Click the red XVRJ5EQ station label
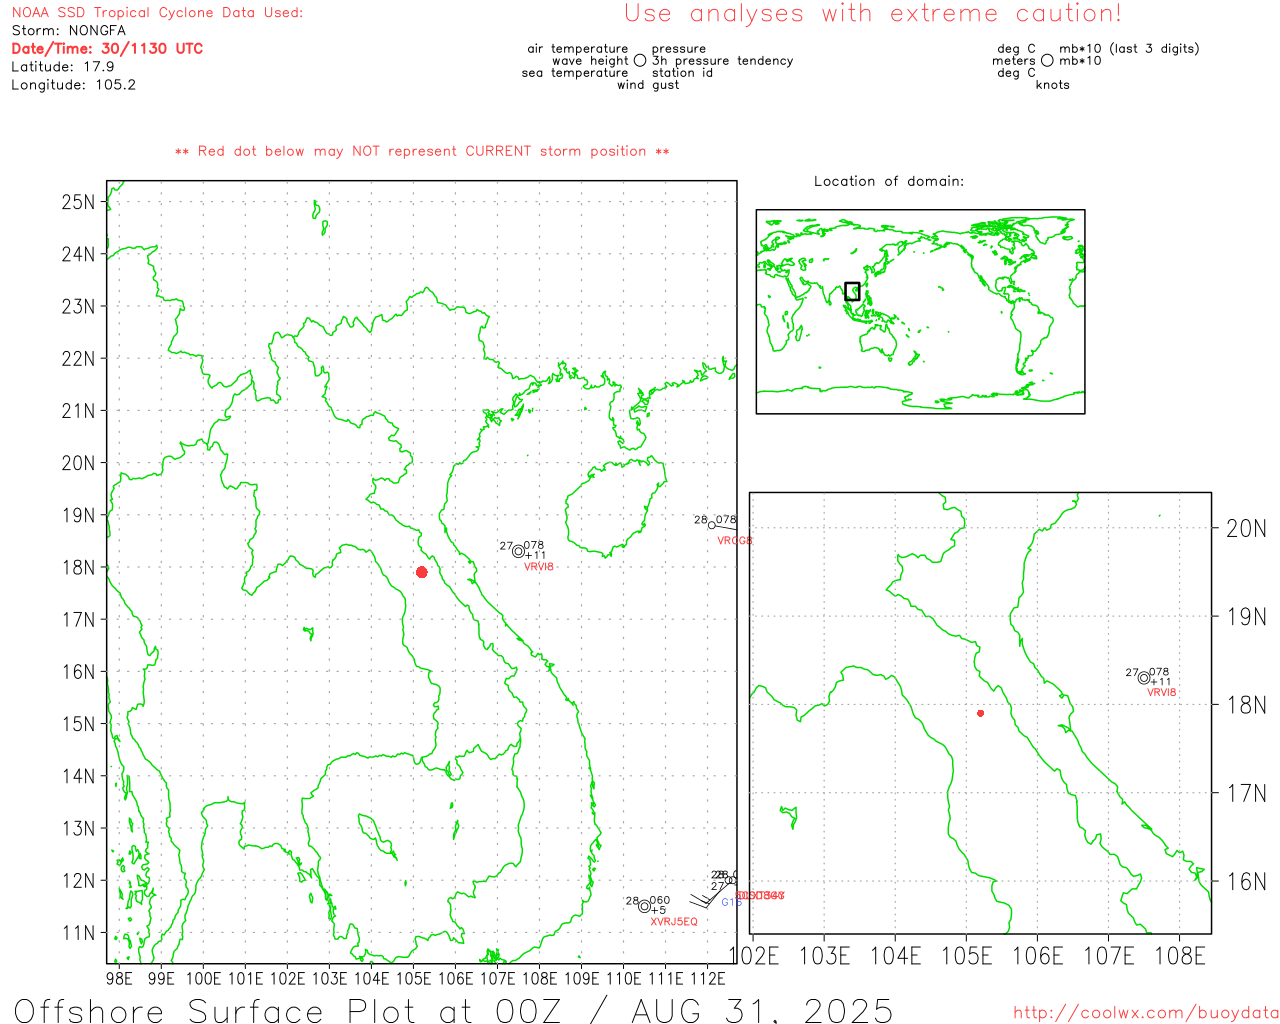The width and height of the screenshot is (1280, 1024). (674, 922)
